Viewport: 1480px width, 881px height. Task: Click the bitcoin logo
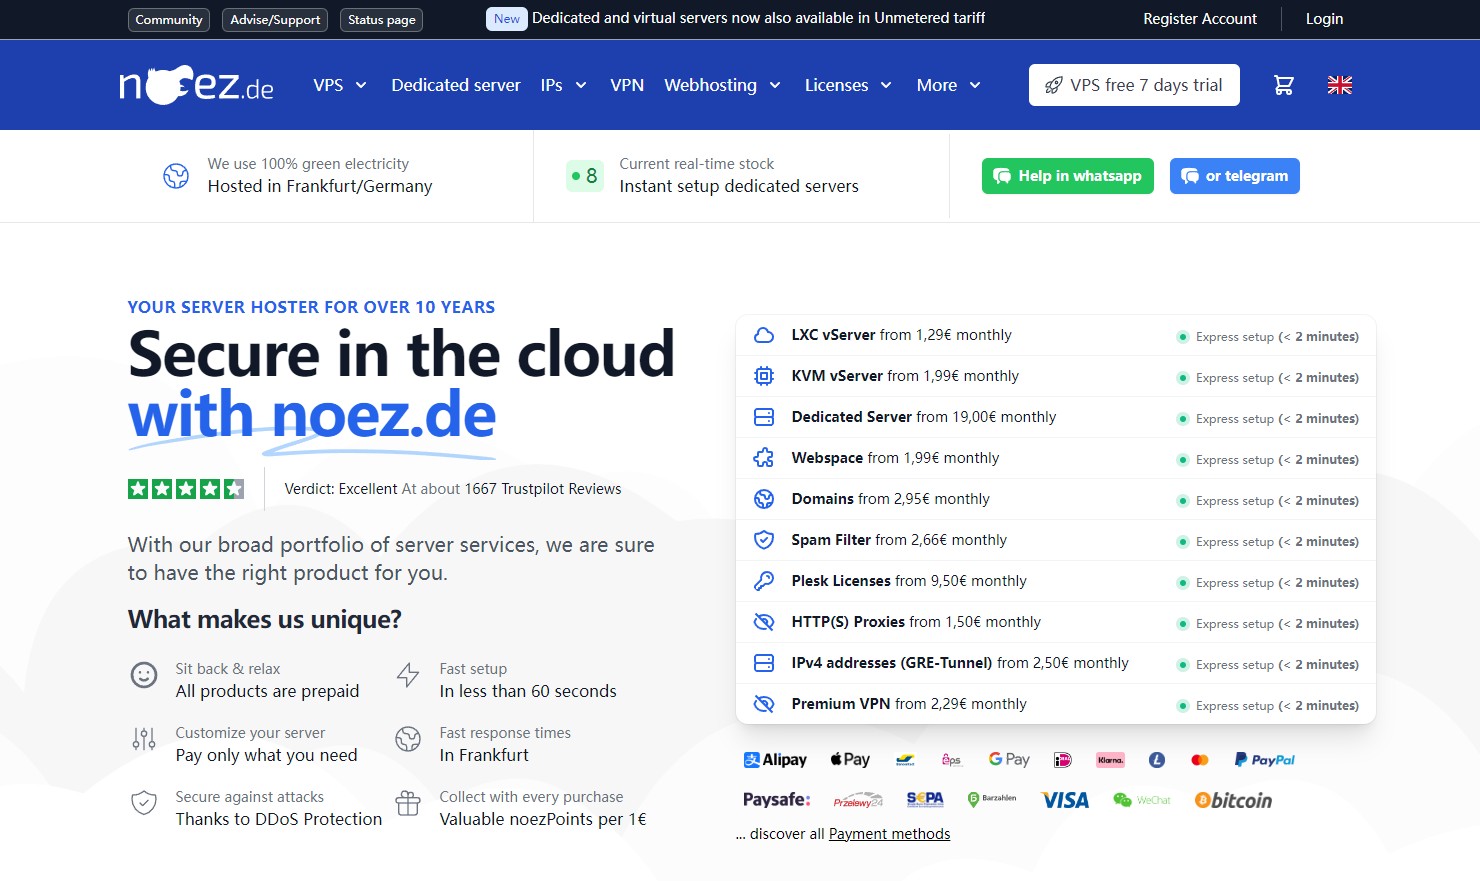(x=1234, y=800)
